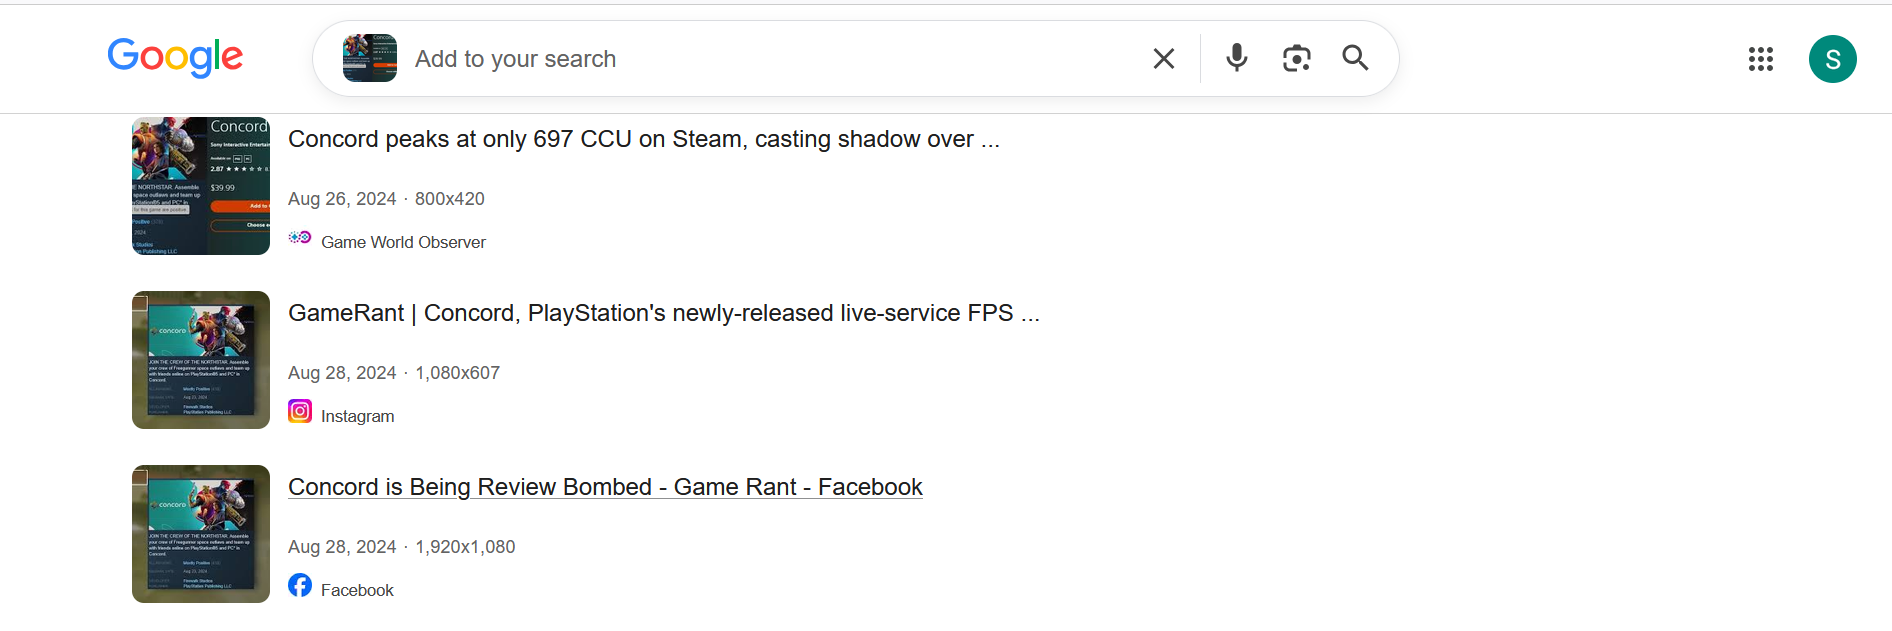This screenshot has height=631, width=1892.
Task: Select 'Aug 28, 2024 · 1,920x1,080' text
Action: [402, 547]
